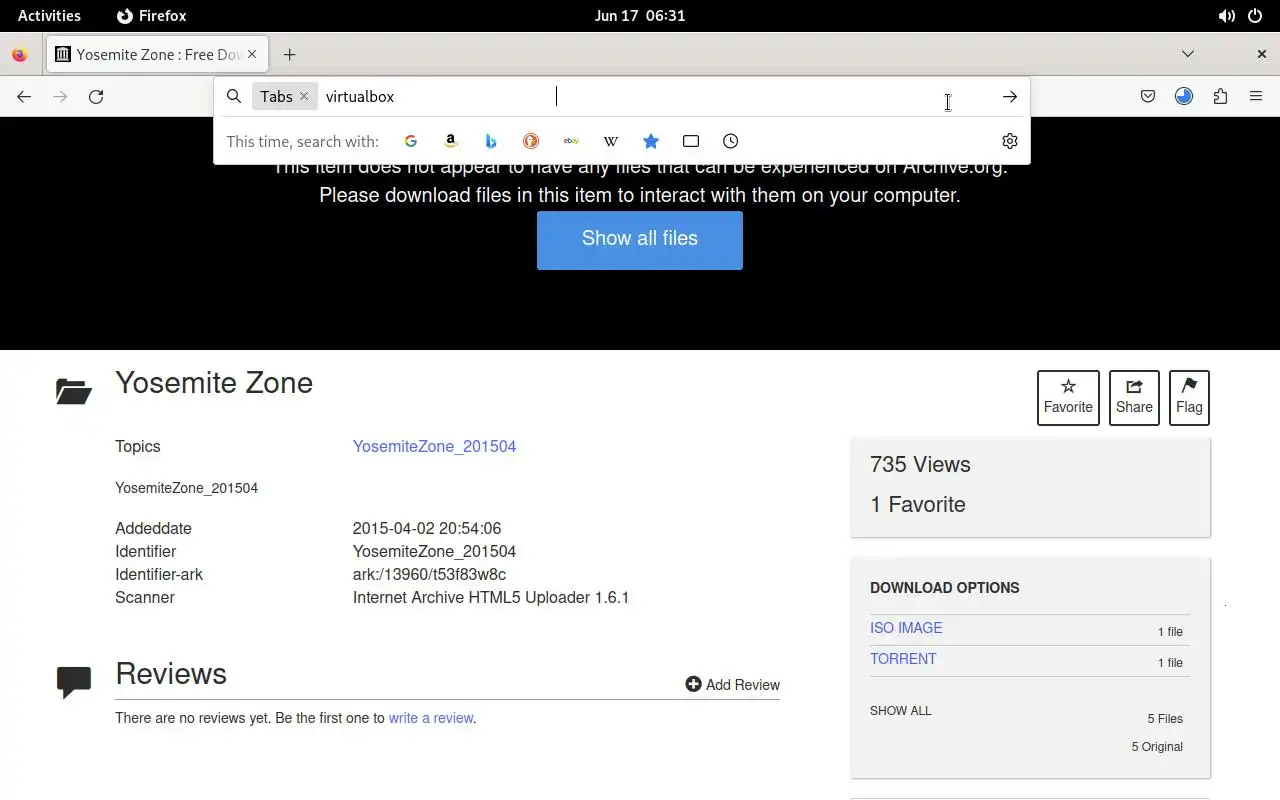
Task: Open Firefox account profile icon
Action: (x=1184, y=97)
